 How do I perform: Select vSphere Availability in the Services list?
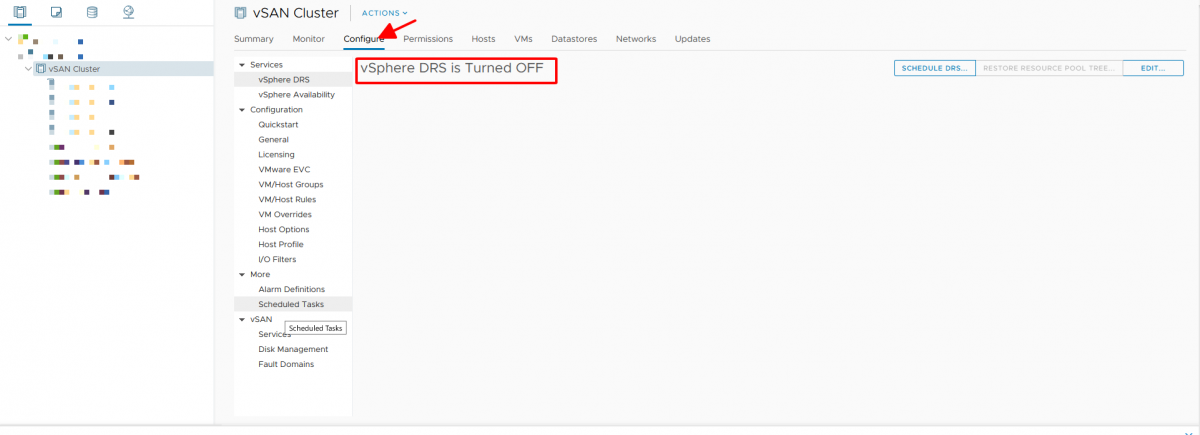(296, 95)
